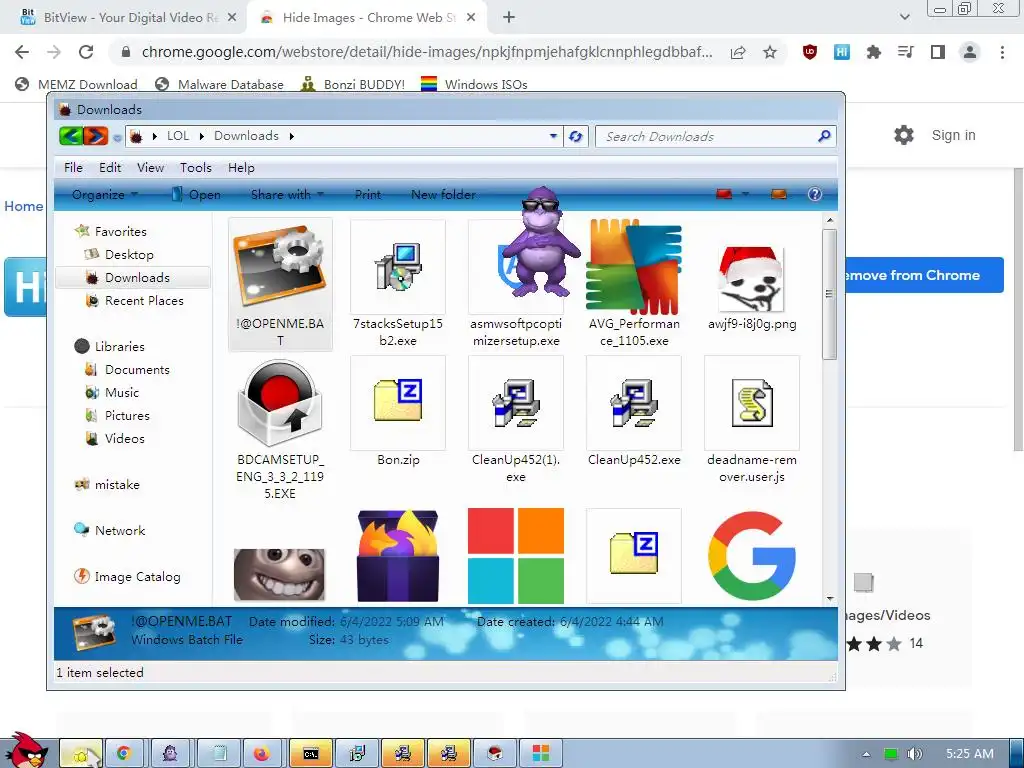
Task: Select deadname-remover.user.js script file
Action: click(752, 403)
